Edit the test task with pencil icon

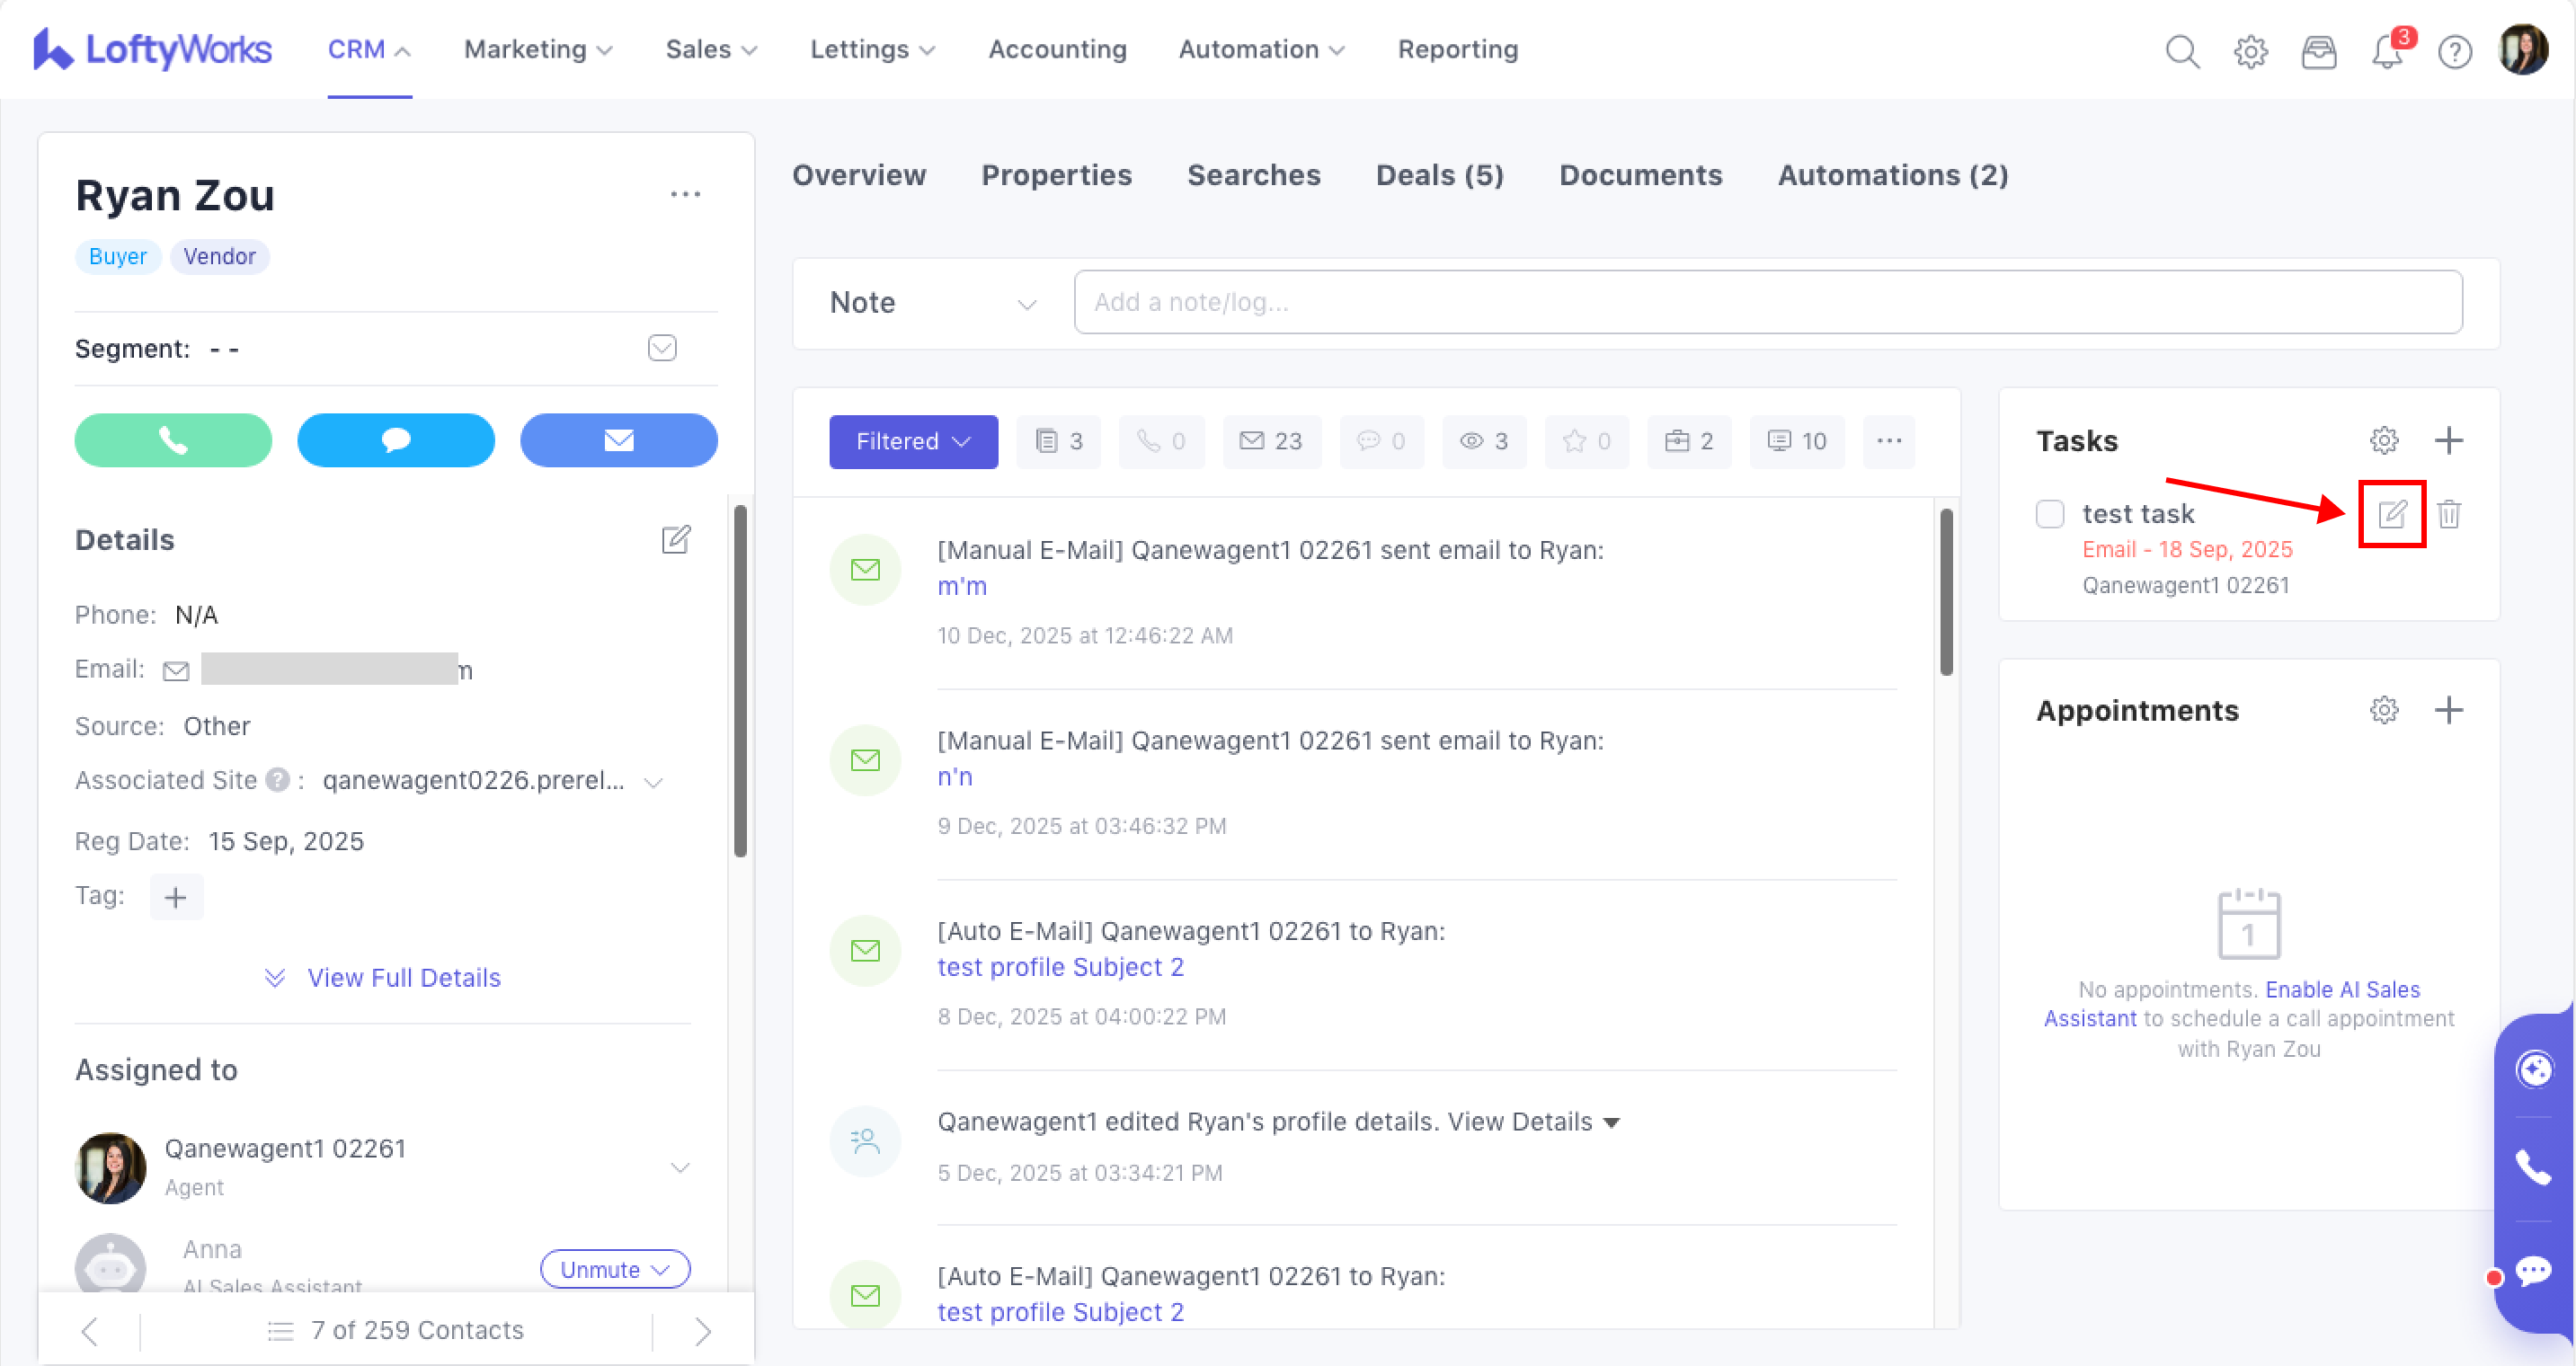[x=2392, y=514]
